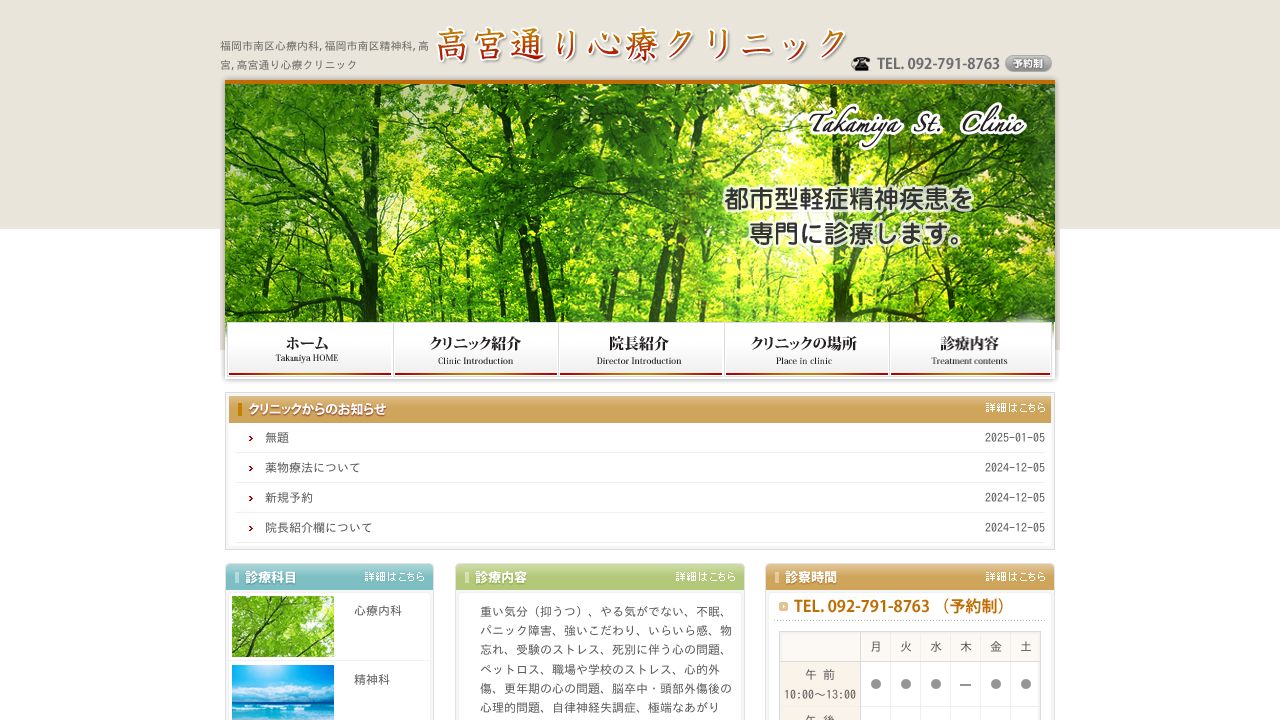This screenshot has height=720, width=1280.
Task: Click the arrow icon before 新規予約
Action: pyautogui.click(x=251, y=498)
